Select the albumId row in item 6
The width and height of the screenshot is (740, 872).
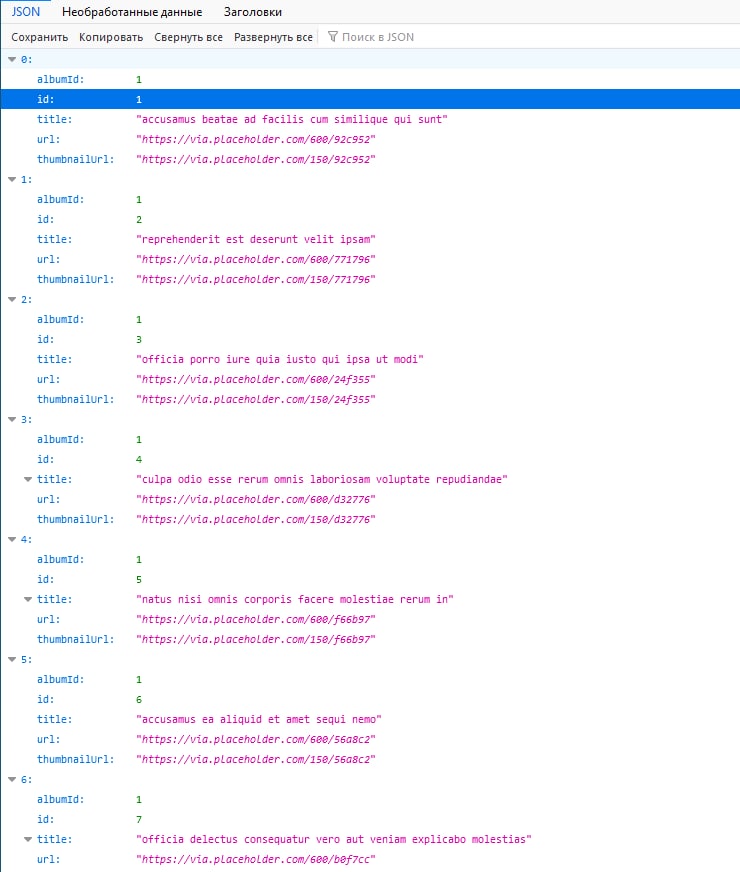[370, 800]
